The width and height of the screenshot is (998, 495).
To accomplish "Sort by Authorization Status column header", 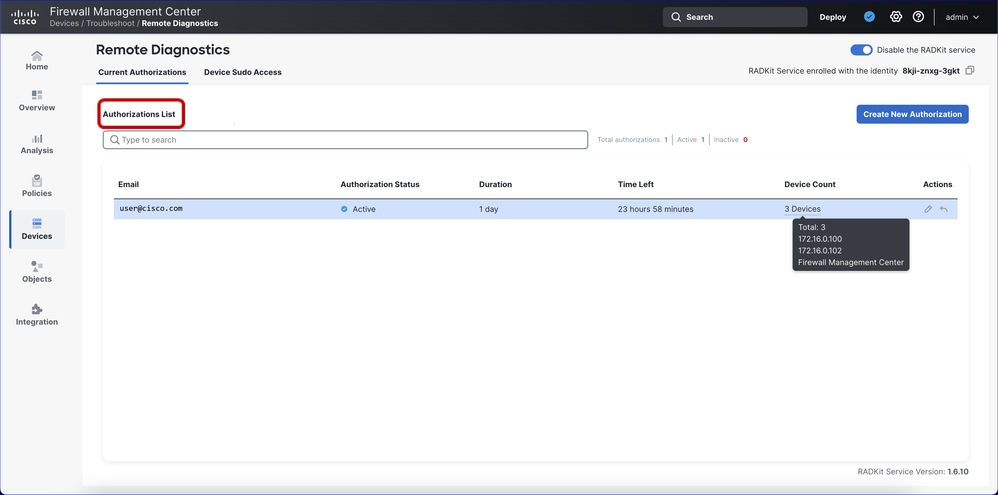I will click(380, 185).
